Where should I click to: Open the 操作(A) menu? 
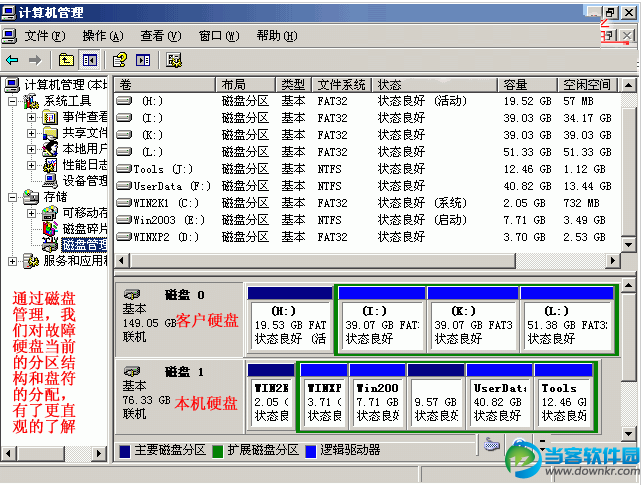click(103, 36)
